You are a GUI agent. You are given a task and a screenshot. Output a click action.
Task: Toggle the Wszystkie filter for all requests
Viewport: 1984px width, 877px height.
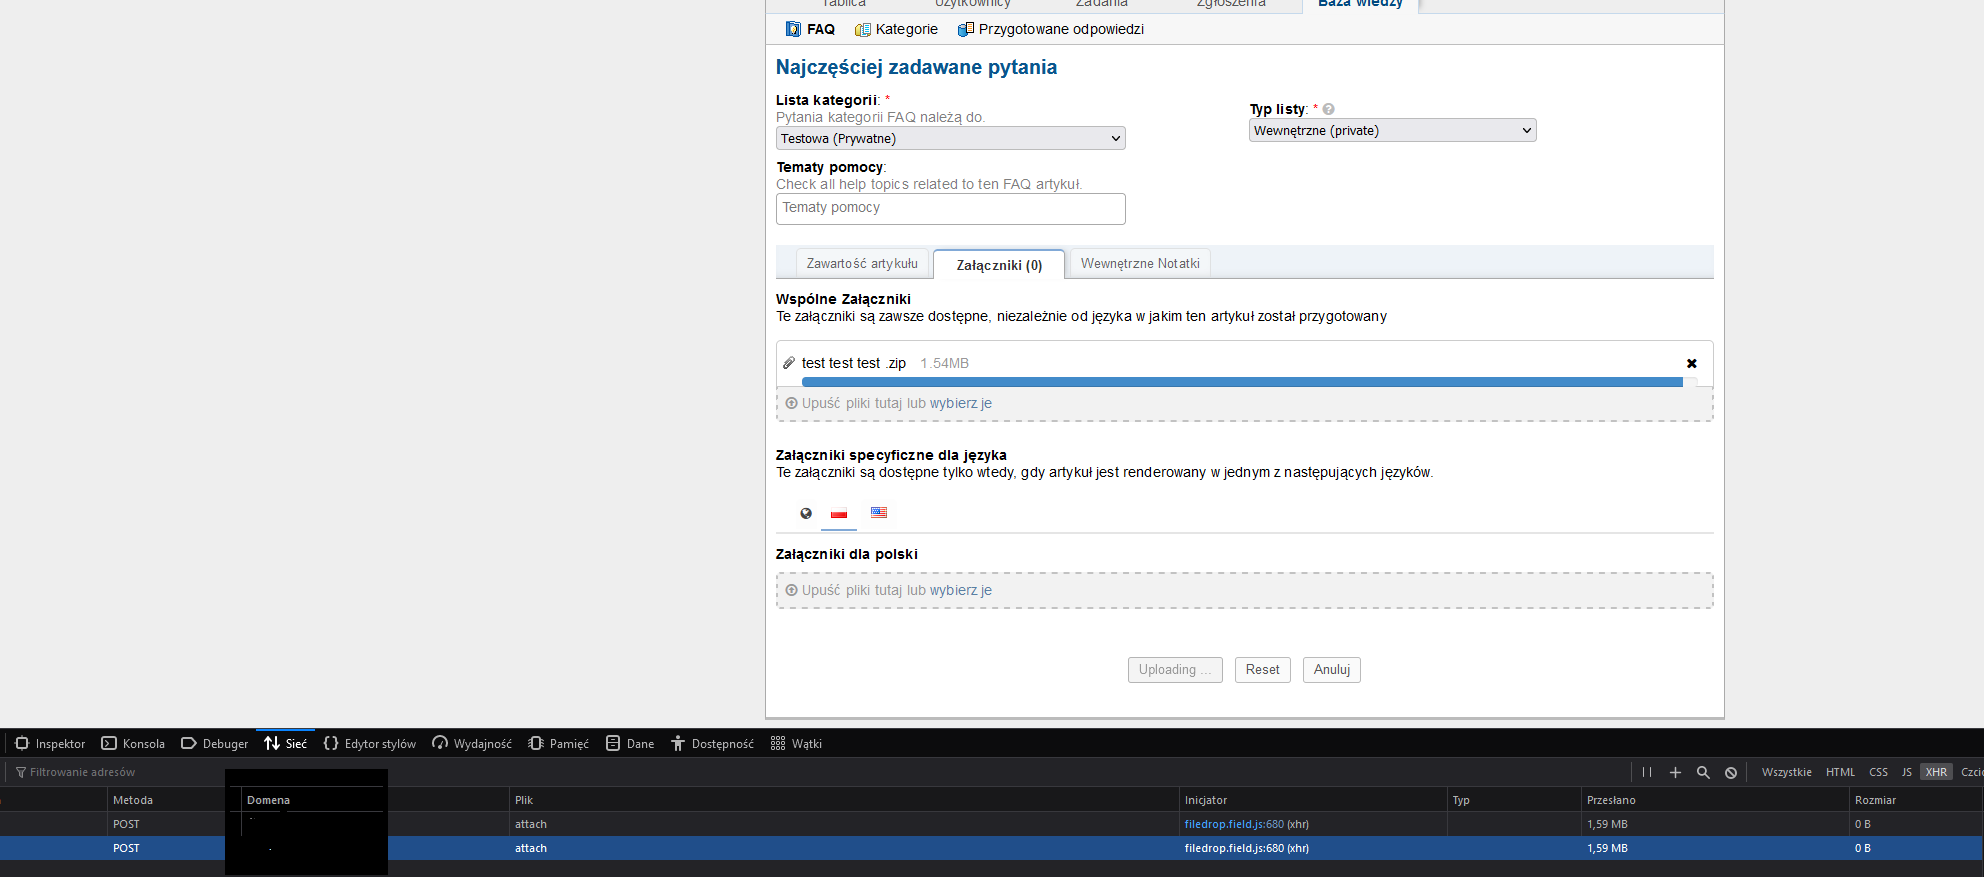pos(1786,772)
